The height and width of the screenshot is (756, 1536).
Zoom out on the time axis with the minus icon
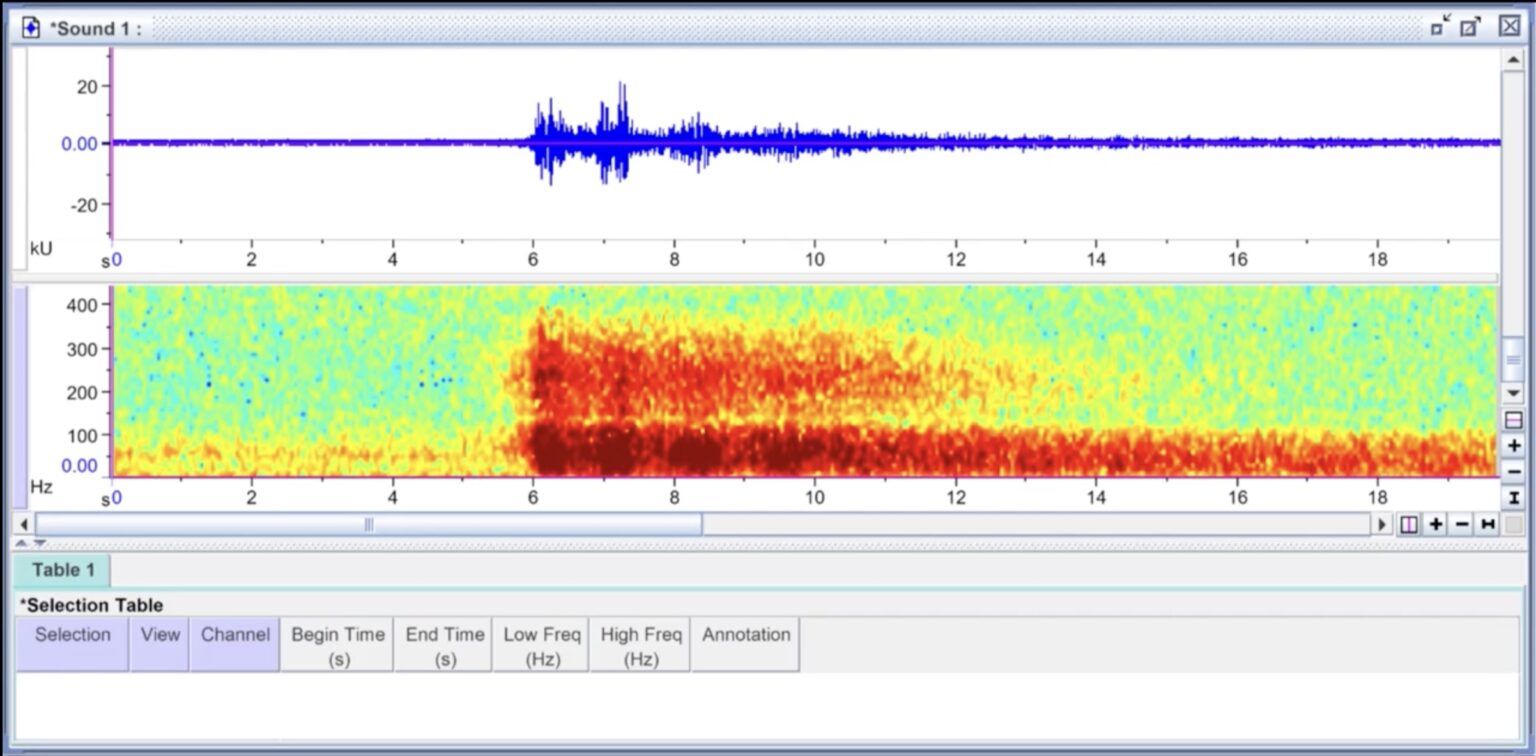(x=1463, y=523)
